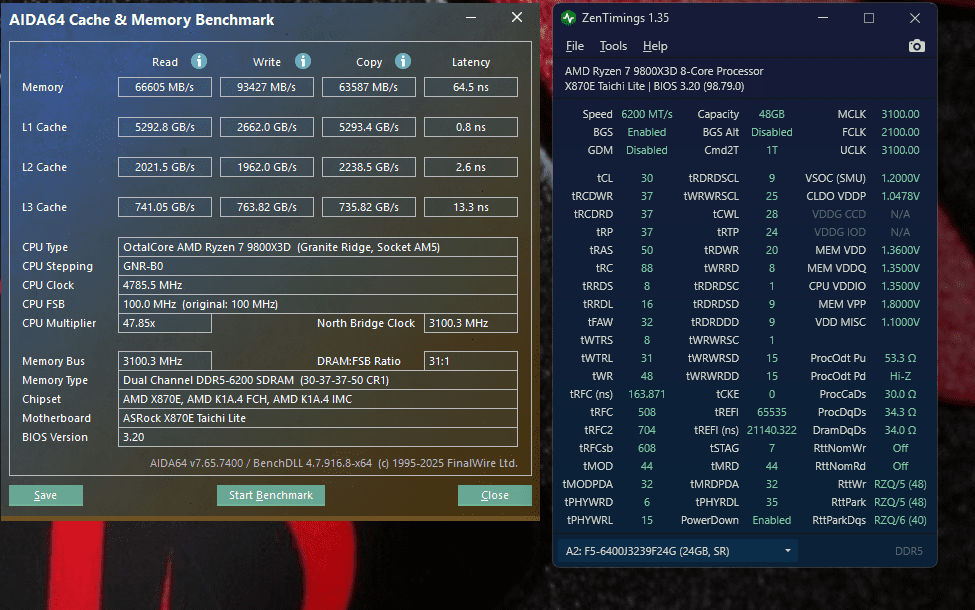Minimize the AIDA64 benchmark window

[x=471, y=17]
